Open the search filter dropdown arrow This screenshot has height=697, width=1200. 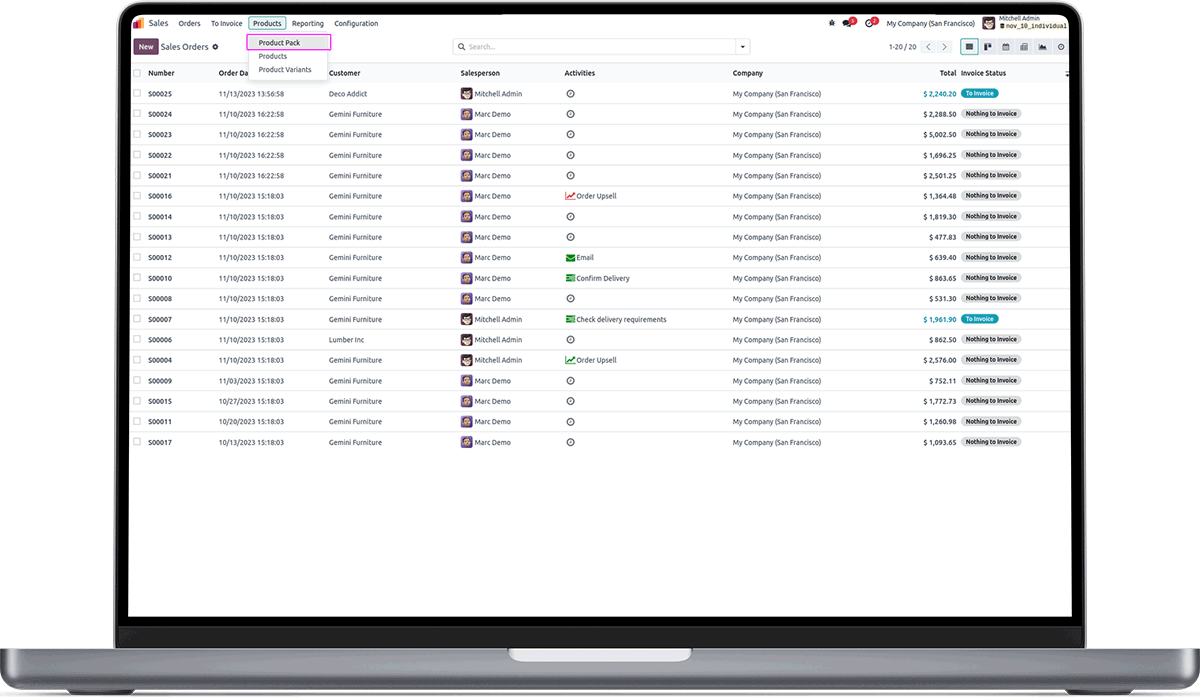[742, 47]
